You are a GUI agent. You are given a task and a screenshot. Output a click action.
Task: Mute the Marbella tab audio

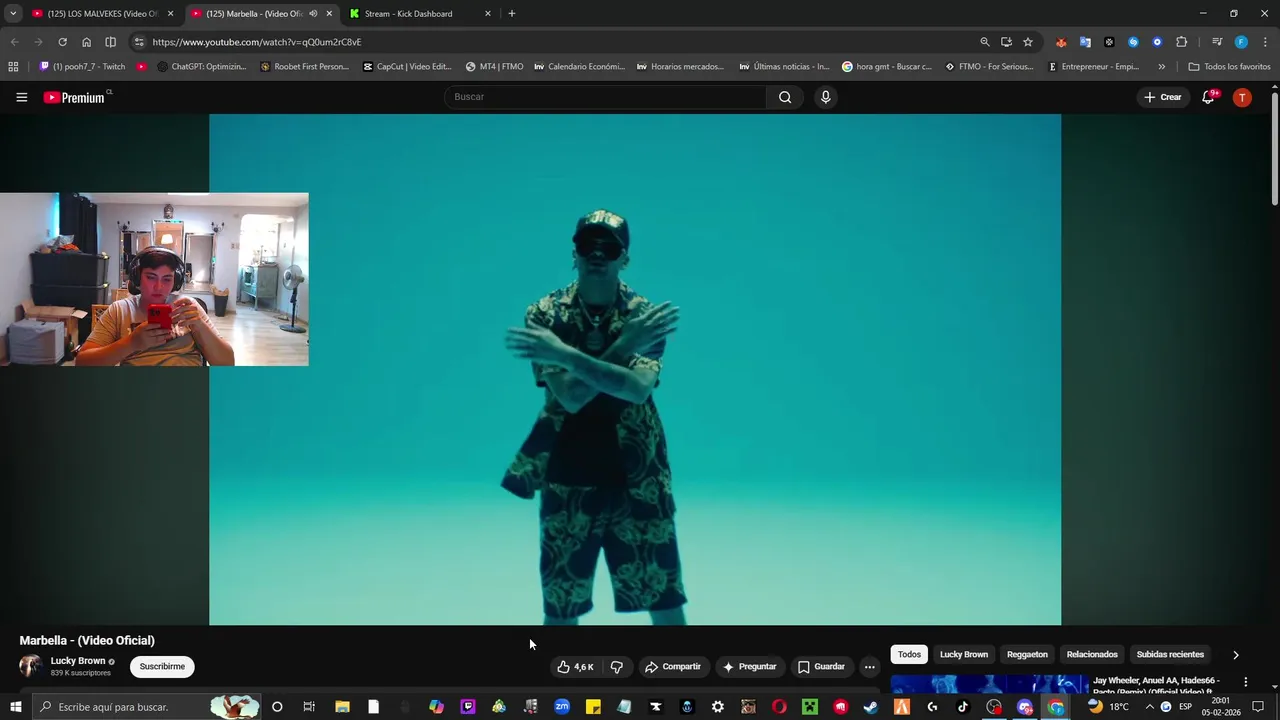[313, 14]
